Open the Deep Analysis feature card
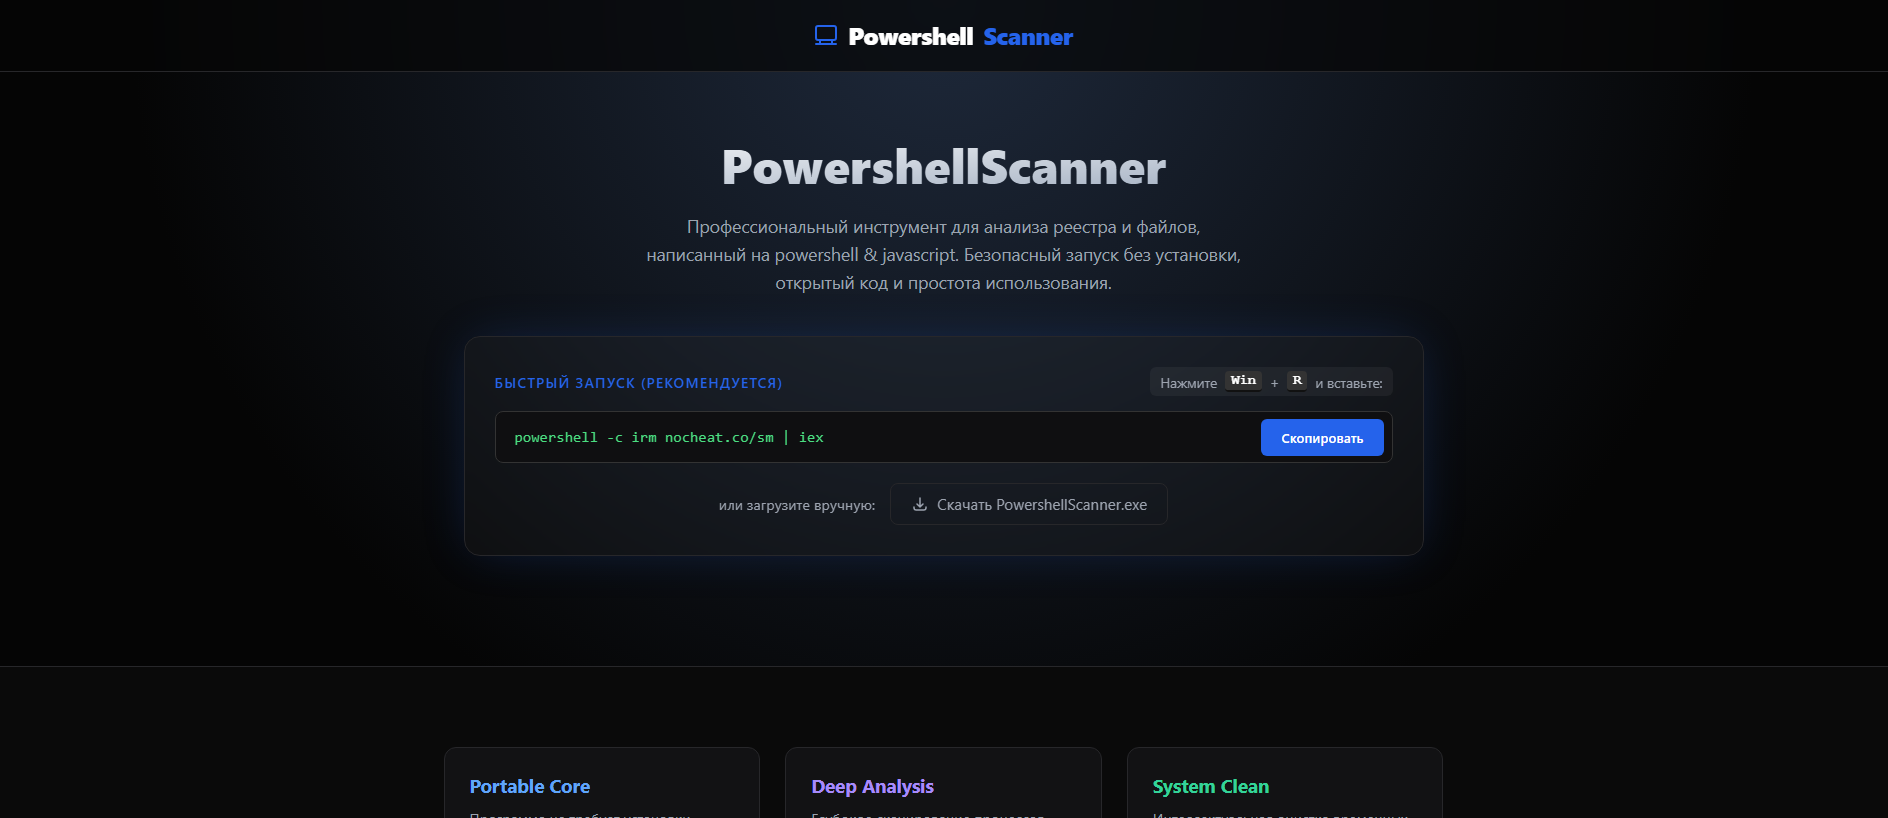1888x818 pixels. (943, 783)
